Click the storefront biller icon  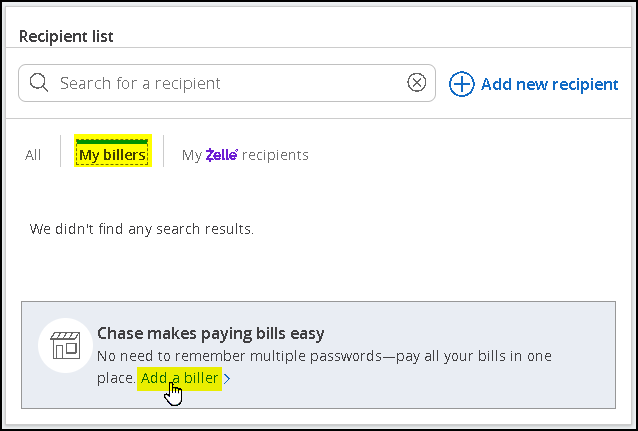click(65, 346)
